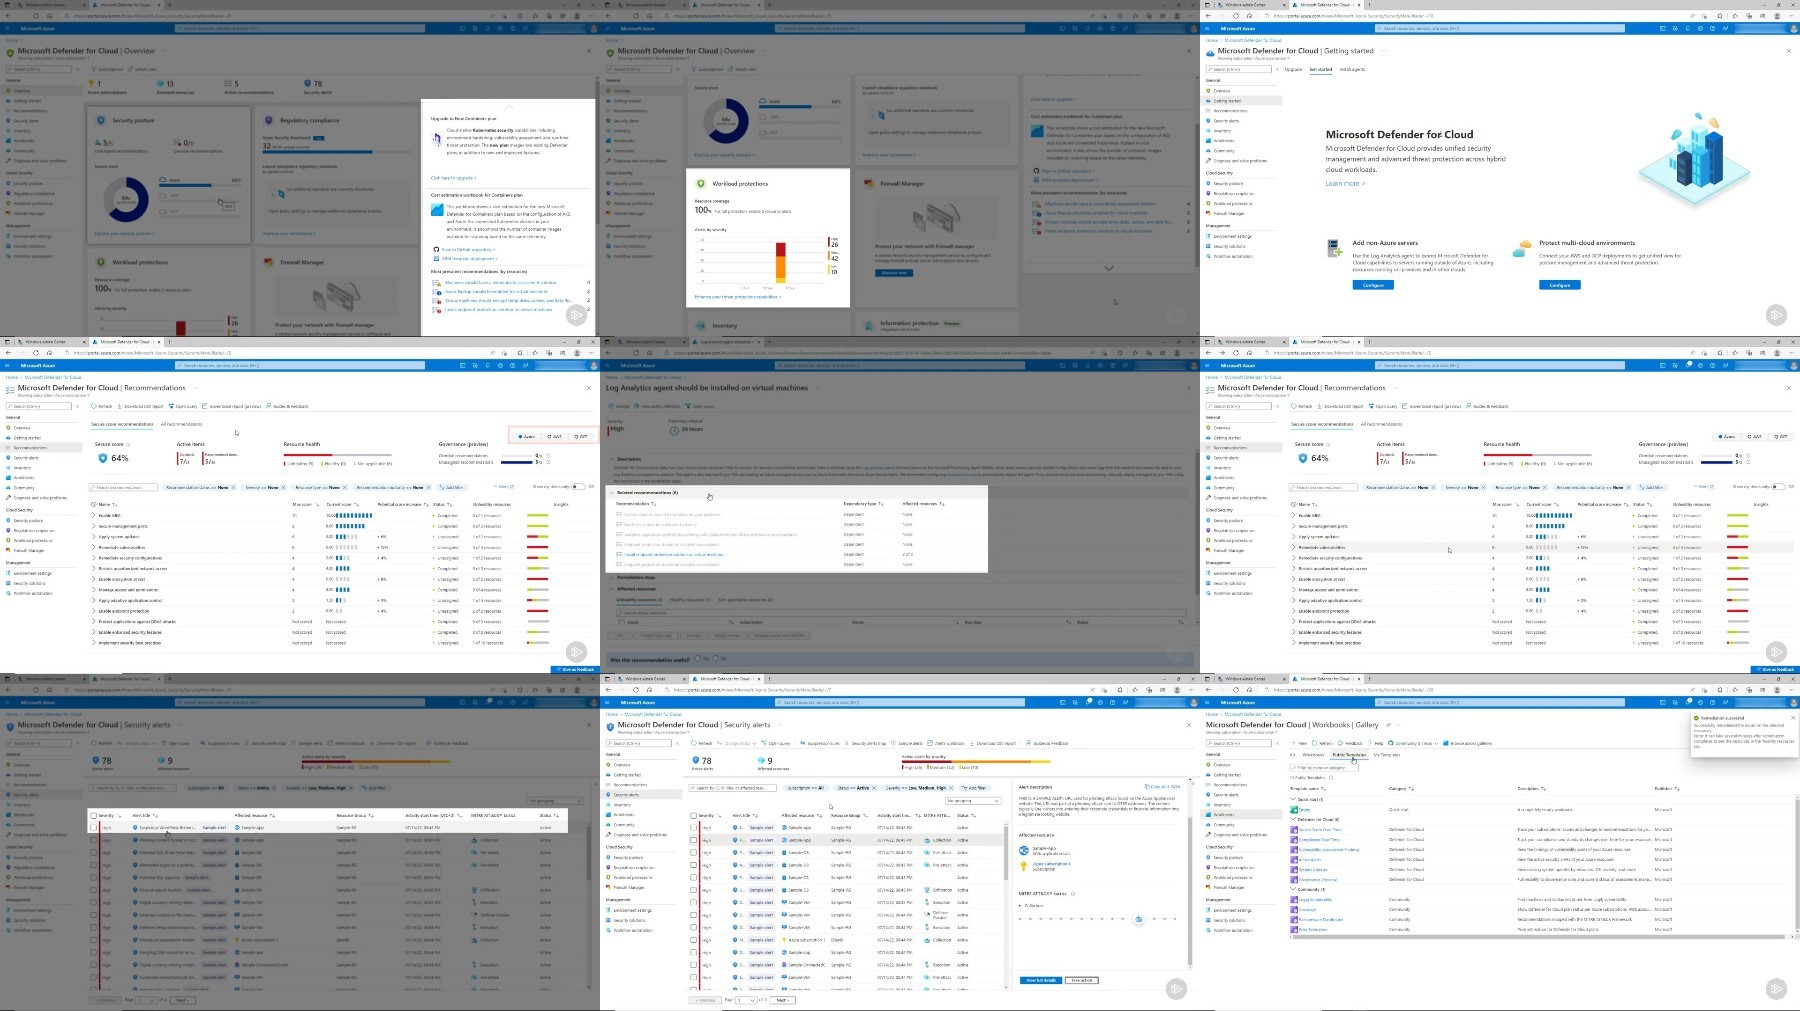Open Workflow automation in Getting started window sidebar

(1231, 256)
